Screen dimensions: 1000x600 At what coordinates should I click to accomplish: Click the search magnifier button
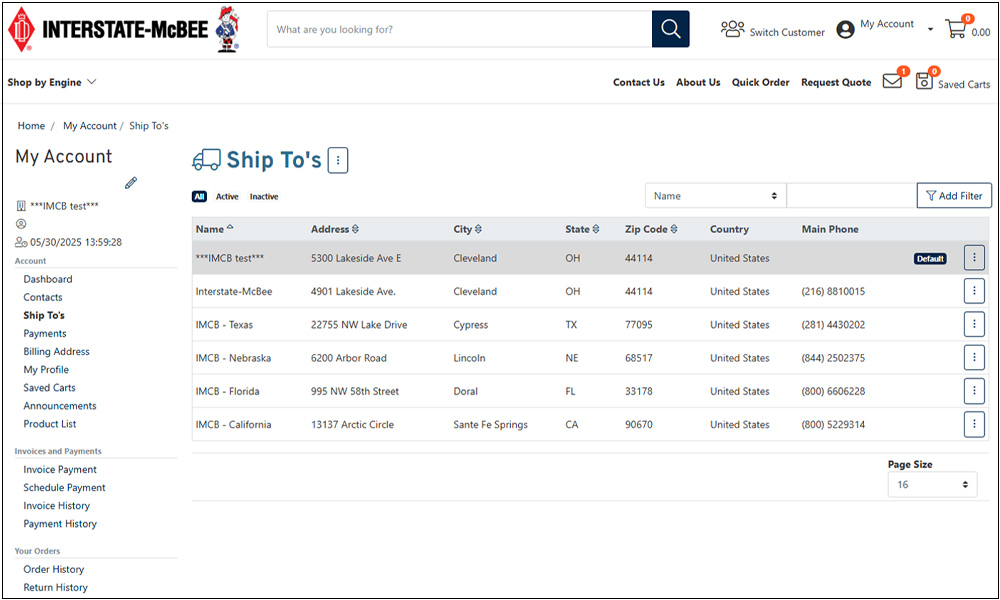click(x=670, y=29)
